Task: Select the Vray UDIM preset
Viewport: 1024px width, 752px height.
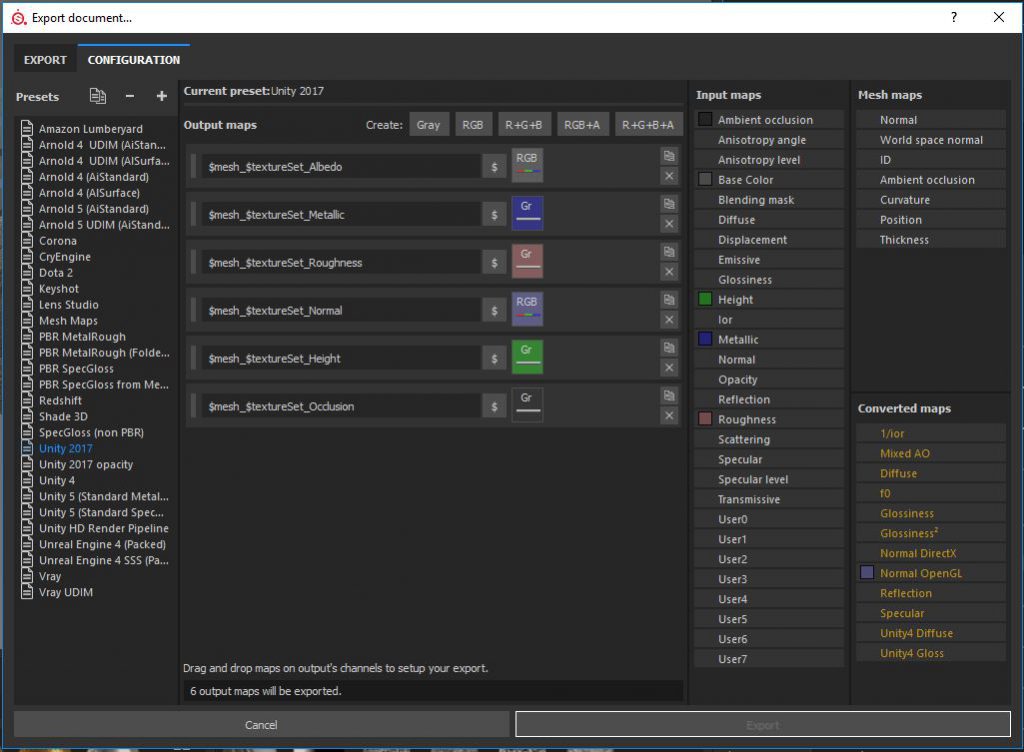Action: [x=66, y=592]
